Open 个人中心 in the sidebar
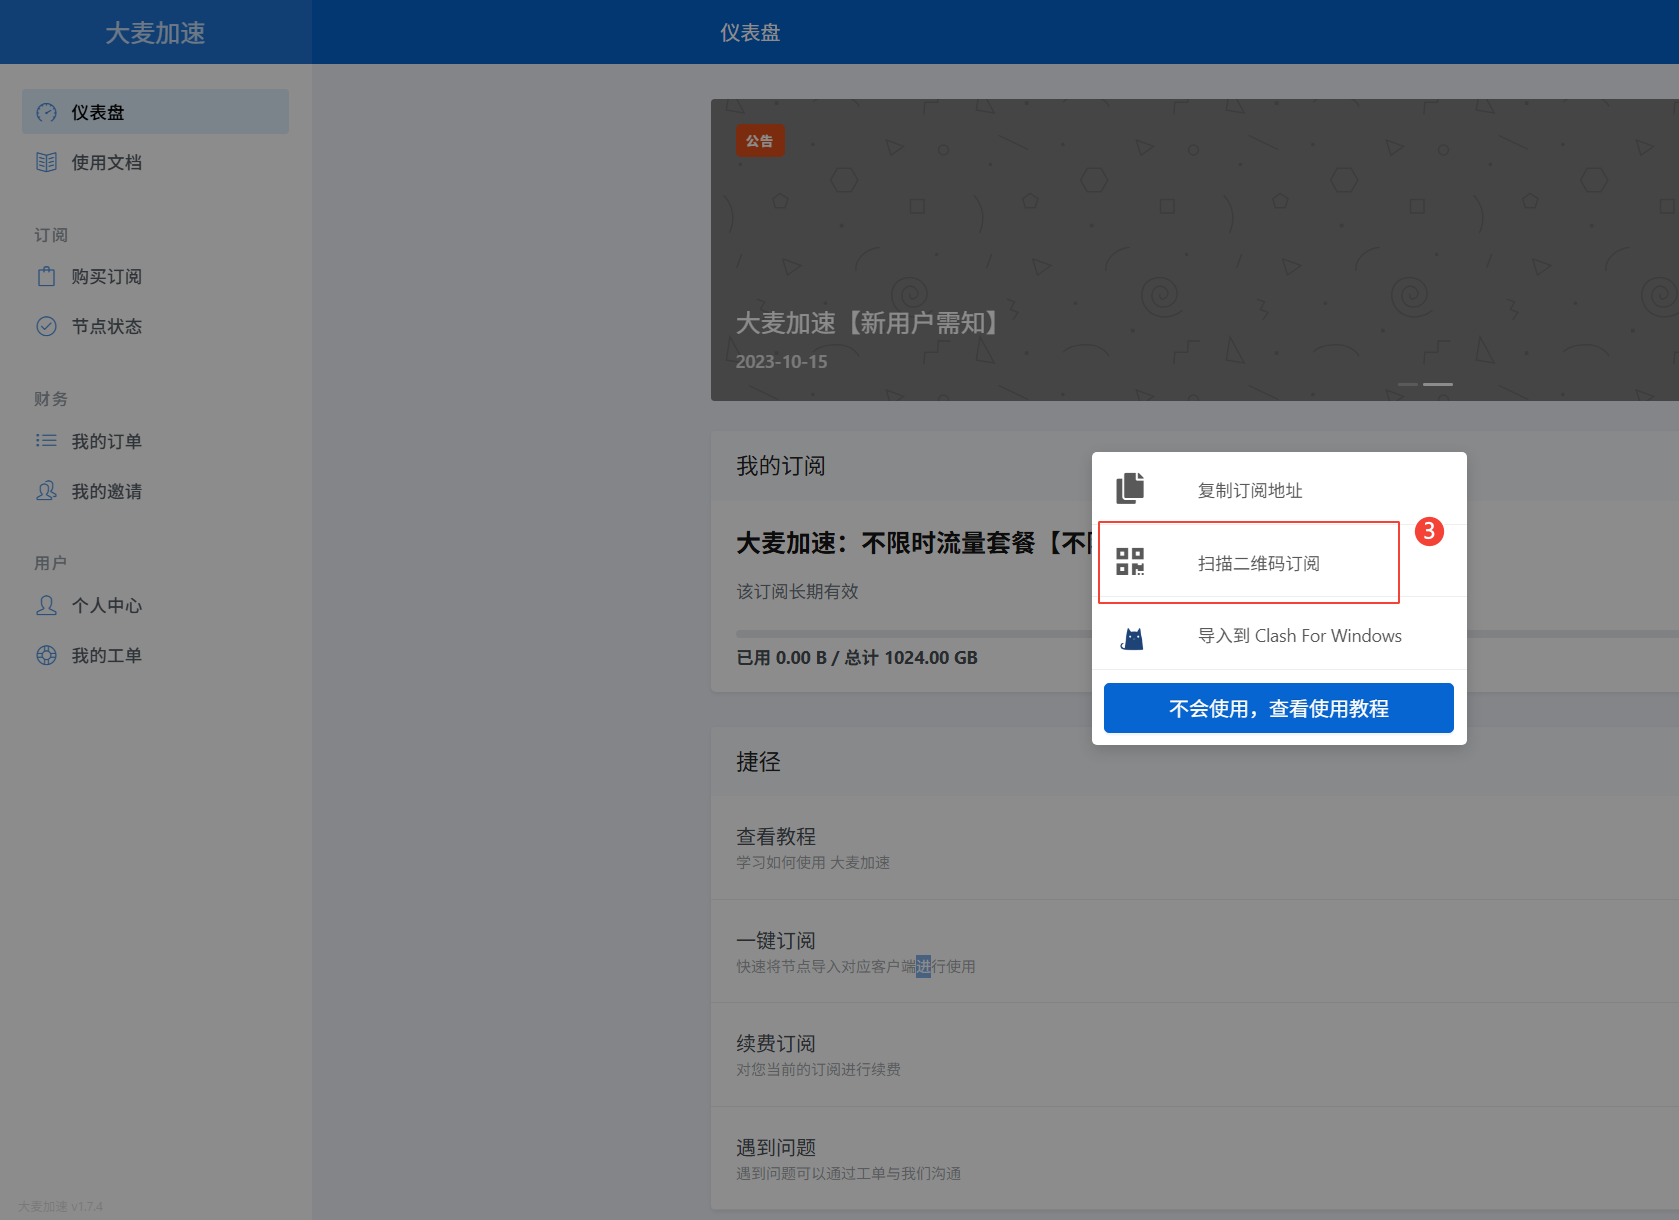1679x1220 pixels. pos(106,605)
